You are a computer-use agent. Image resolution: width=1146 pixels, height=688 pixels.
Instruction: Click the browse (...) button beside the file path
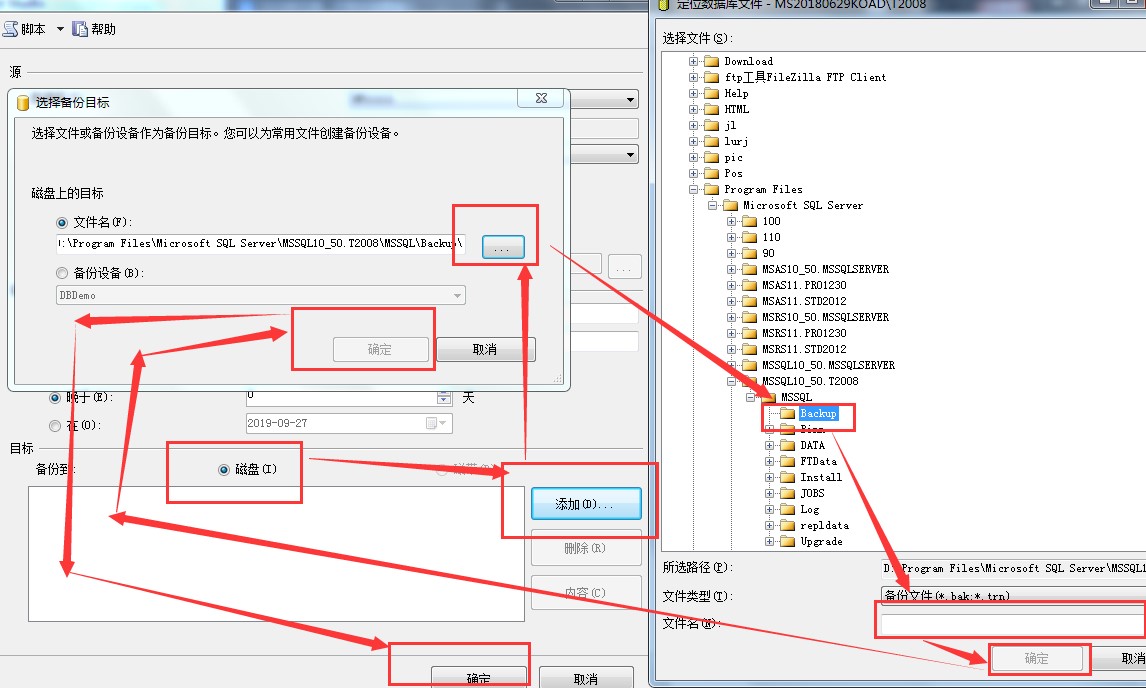click(503, 247)
